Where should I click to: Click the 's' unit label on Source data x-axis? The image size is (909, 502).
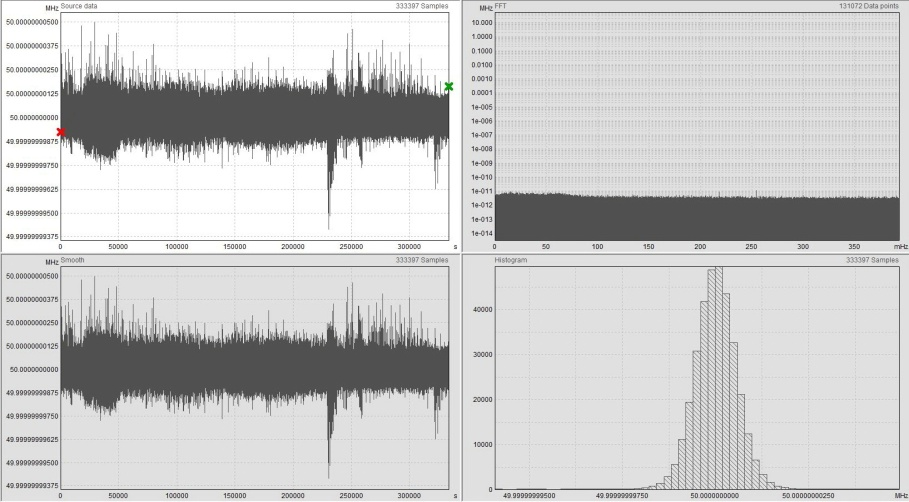tap(455, 246)
